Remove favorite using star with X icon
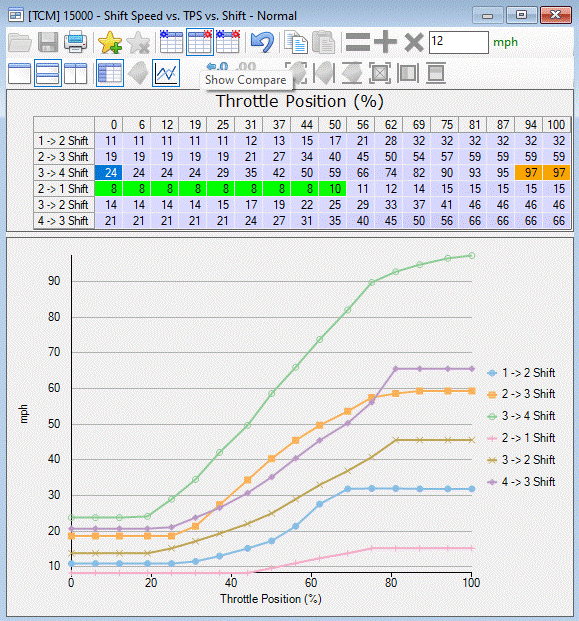Screen dimensions: 579x621 (138, 42)
